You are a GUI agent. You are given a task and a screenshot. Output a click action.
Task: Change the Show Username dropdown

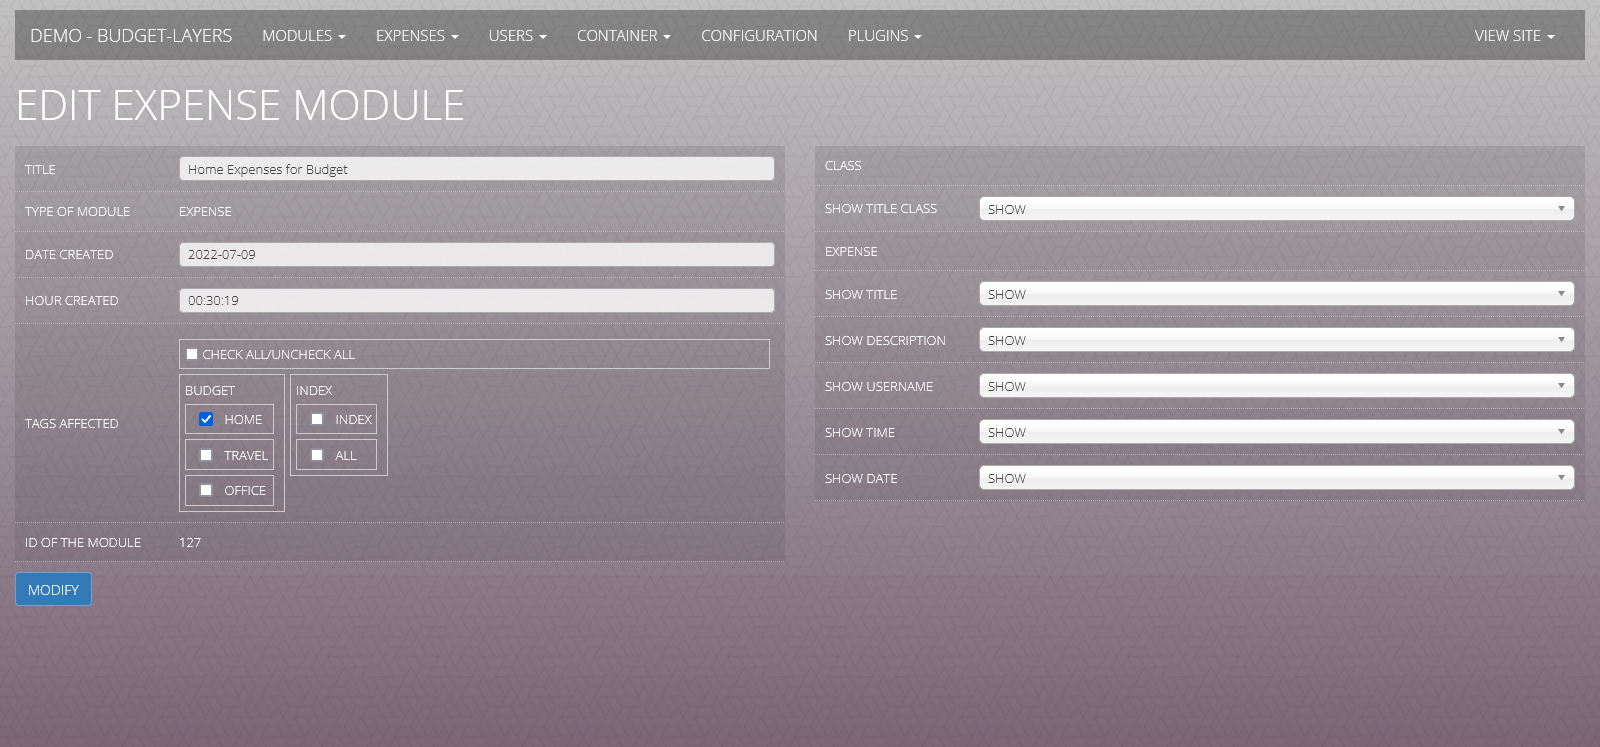(x=1276, y=386)
